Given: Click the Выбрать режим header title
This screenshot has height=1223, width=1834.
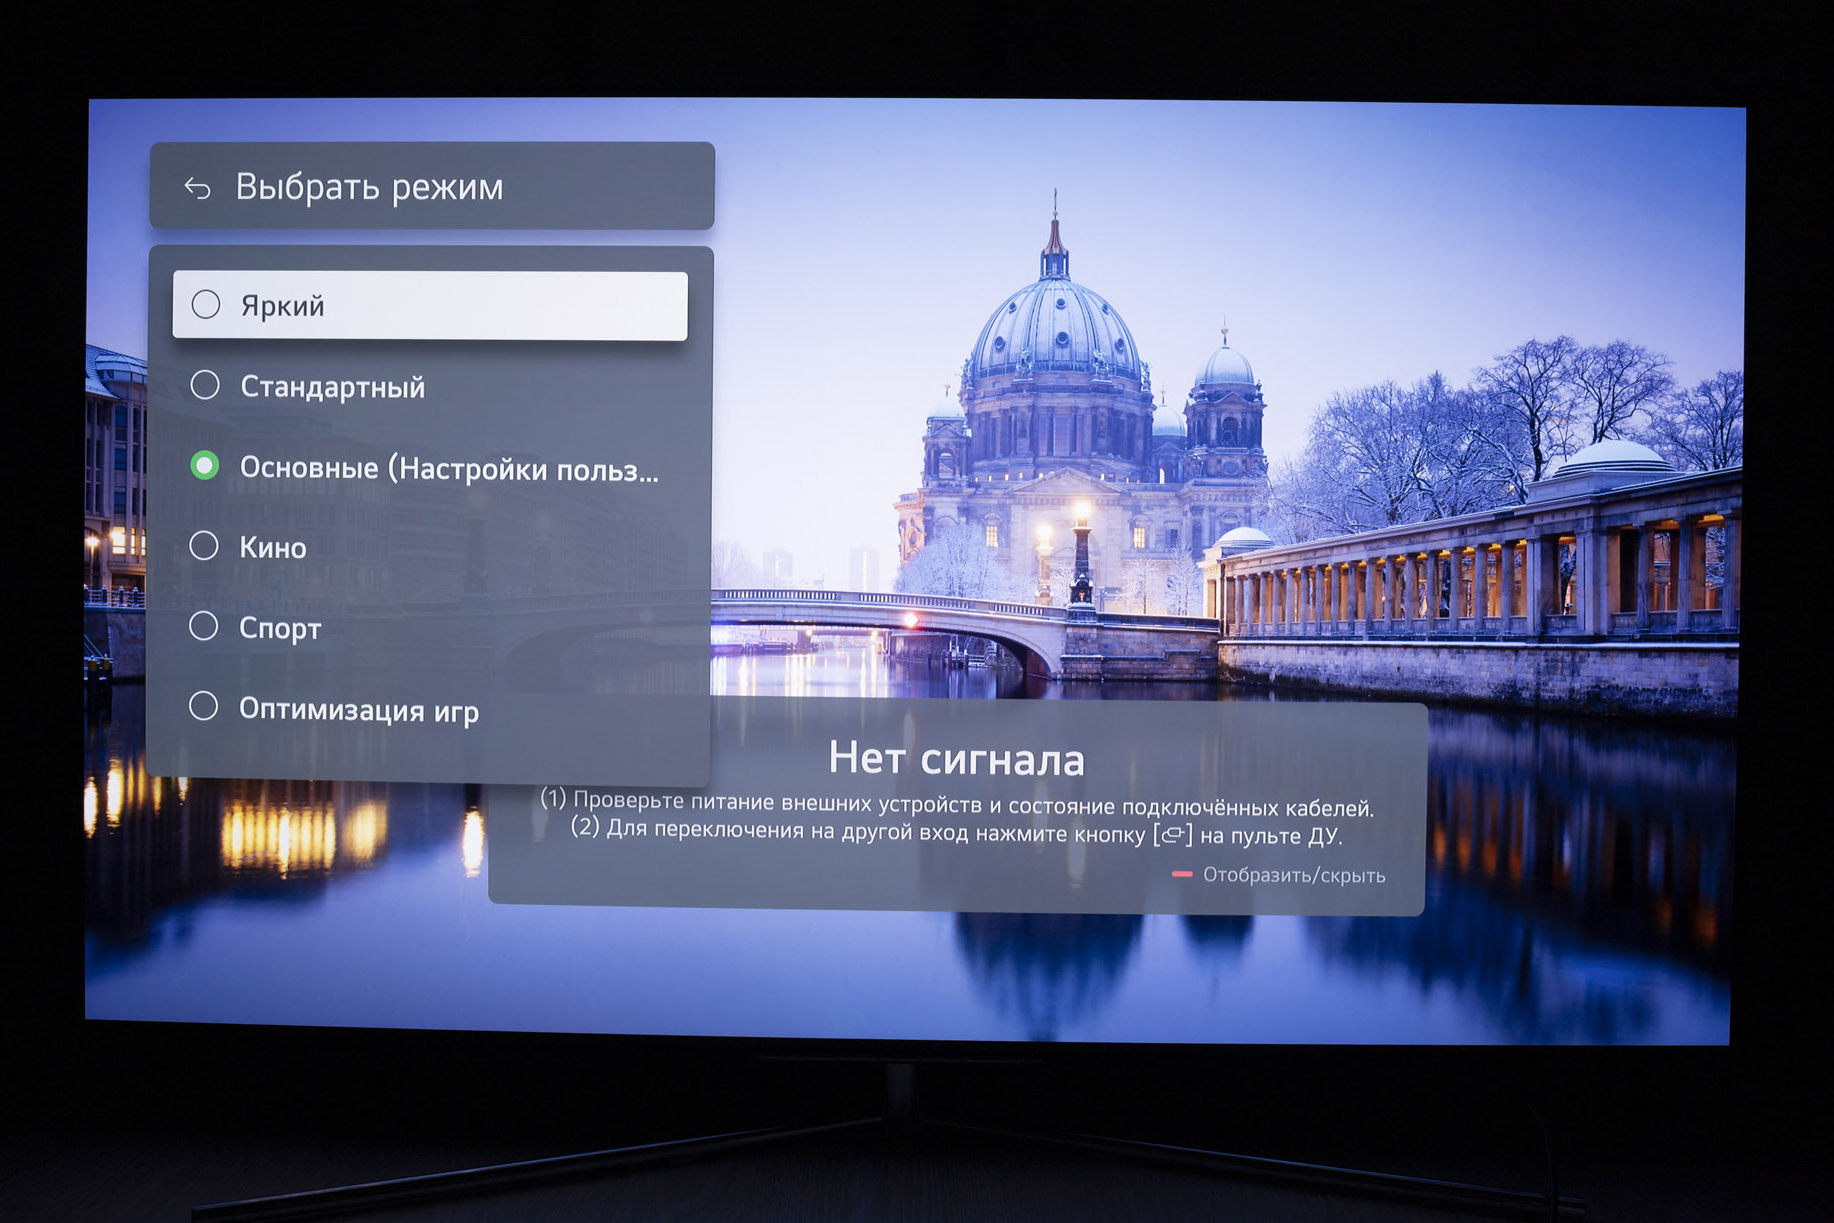Looking at the screenshot, I should pyautogui.click(x=369, y=187).
